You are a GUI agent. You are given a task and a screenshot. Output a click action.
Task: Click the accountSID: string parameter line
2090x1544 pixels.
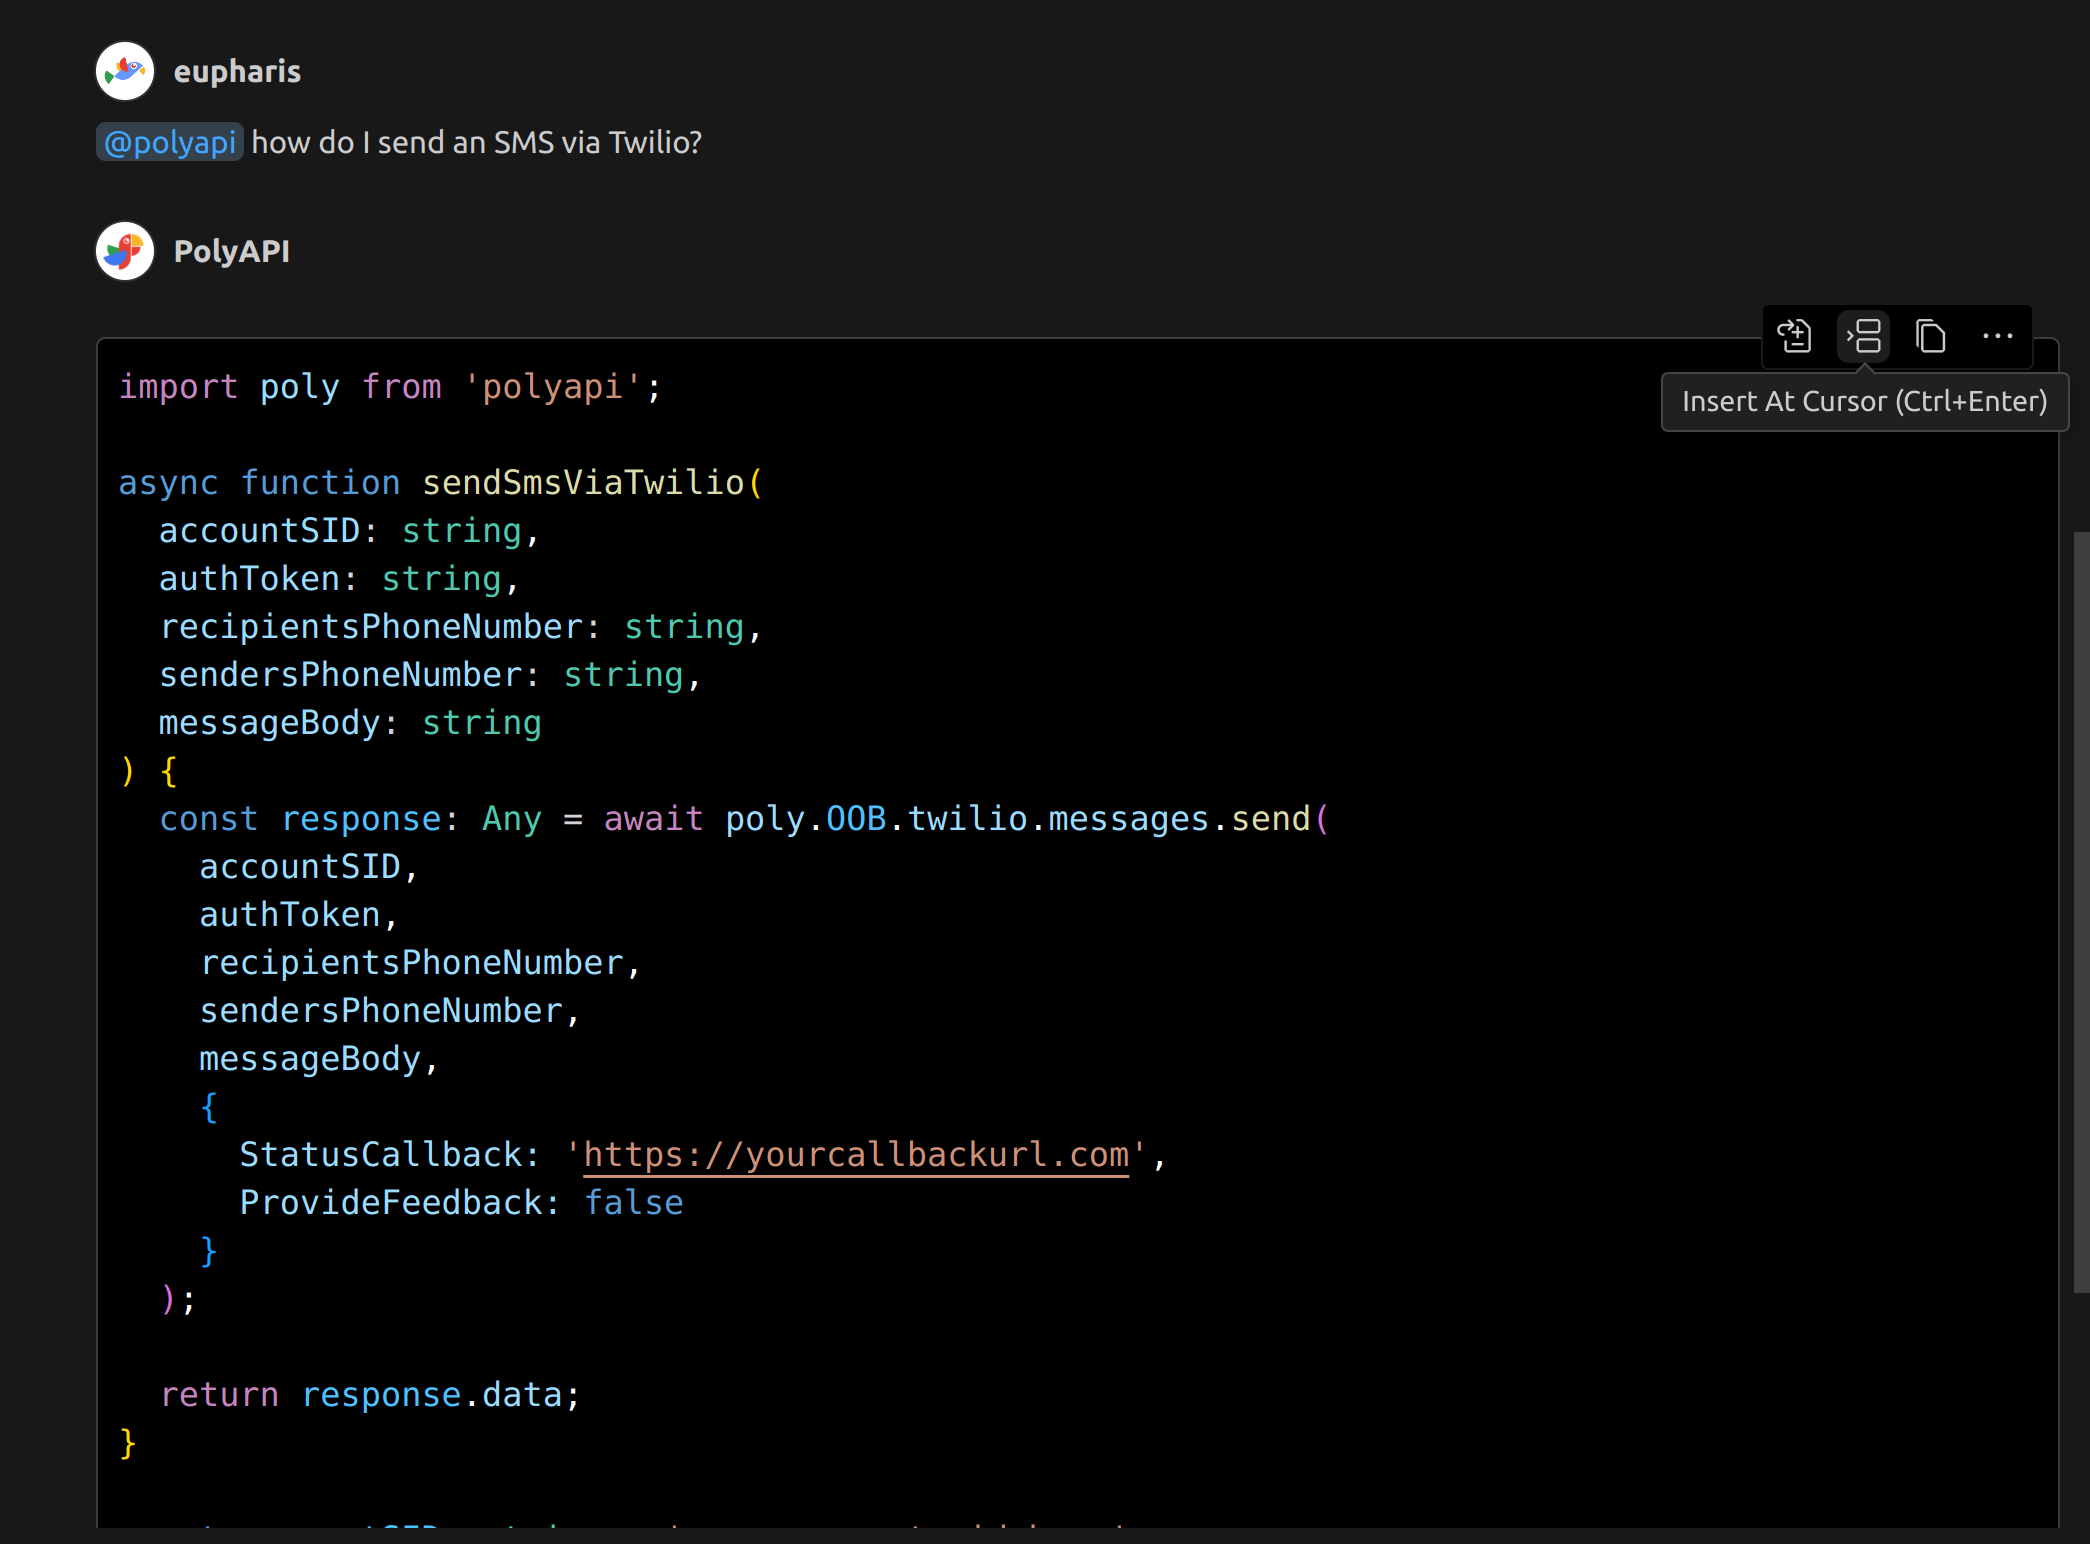[x=349, y=530]
